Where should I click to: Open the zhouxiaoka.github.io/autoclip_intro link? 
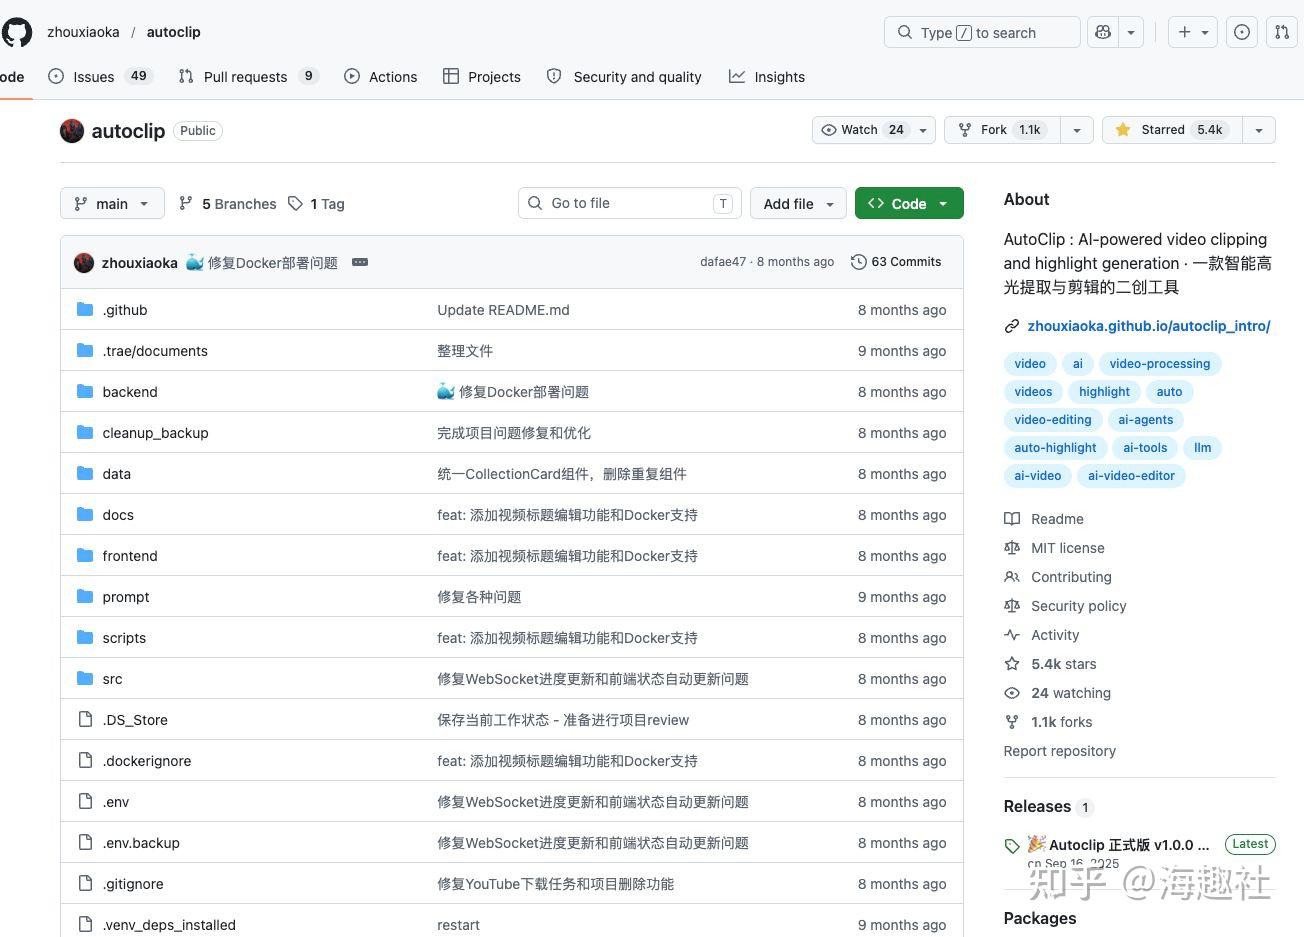1149,326
